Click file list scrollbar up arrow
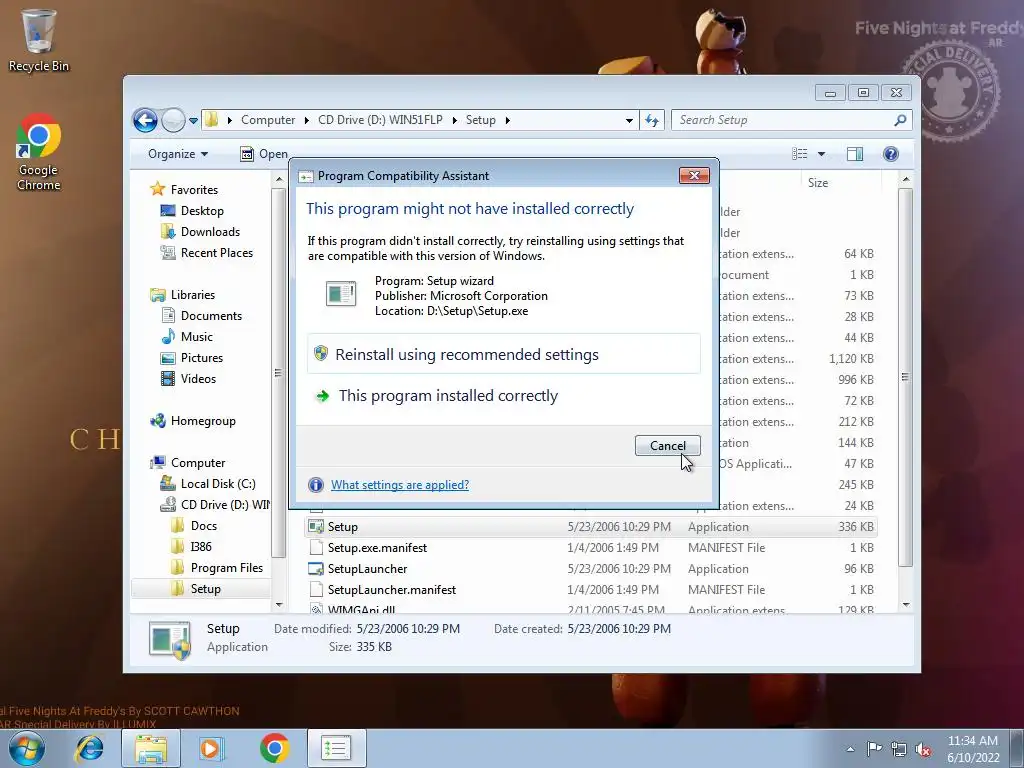This screenshot has height=768, width=1024. 906,179
